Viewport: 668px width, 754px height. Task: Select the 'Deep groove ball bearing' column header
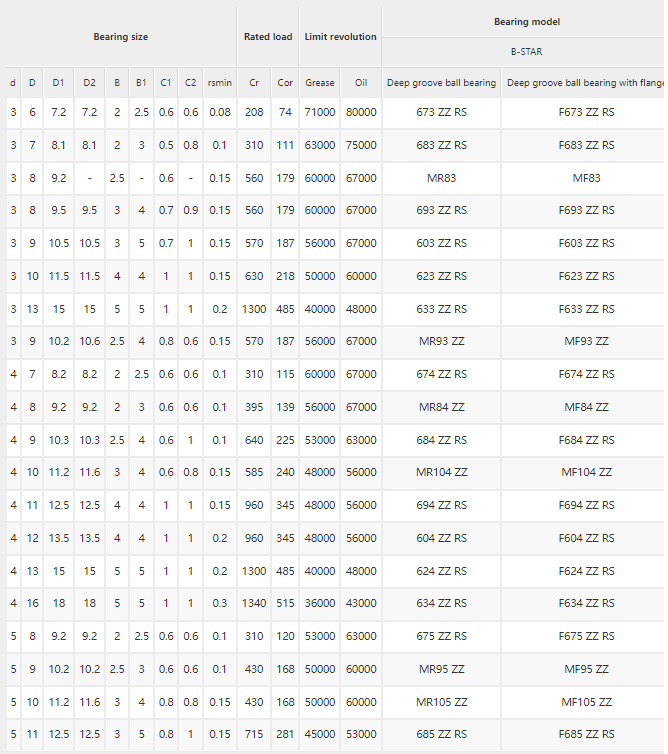441,83
